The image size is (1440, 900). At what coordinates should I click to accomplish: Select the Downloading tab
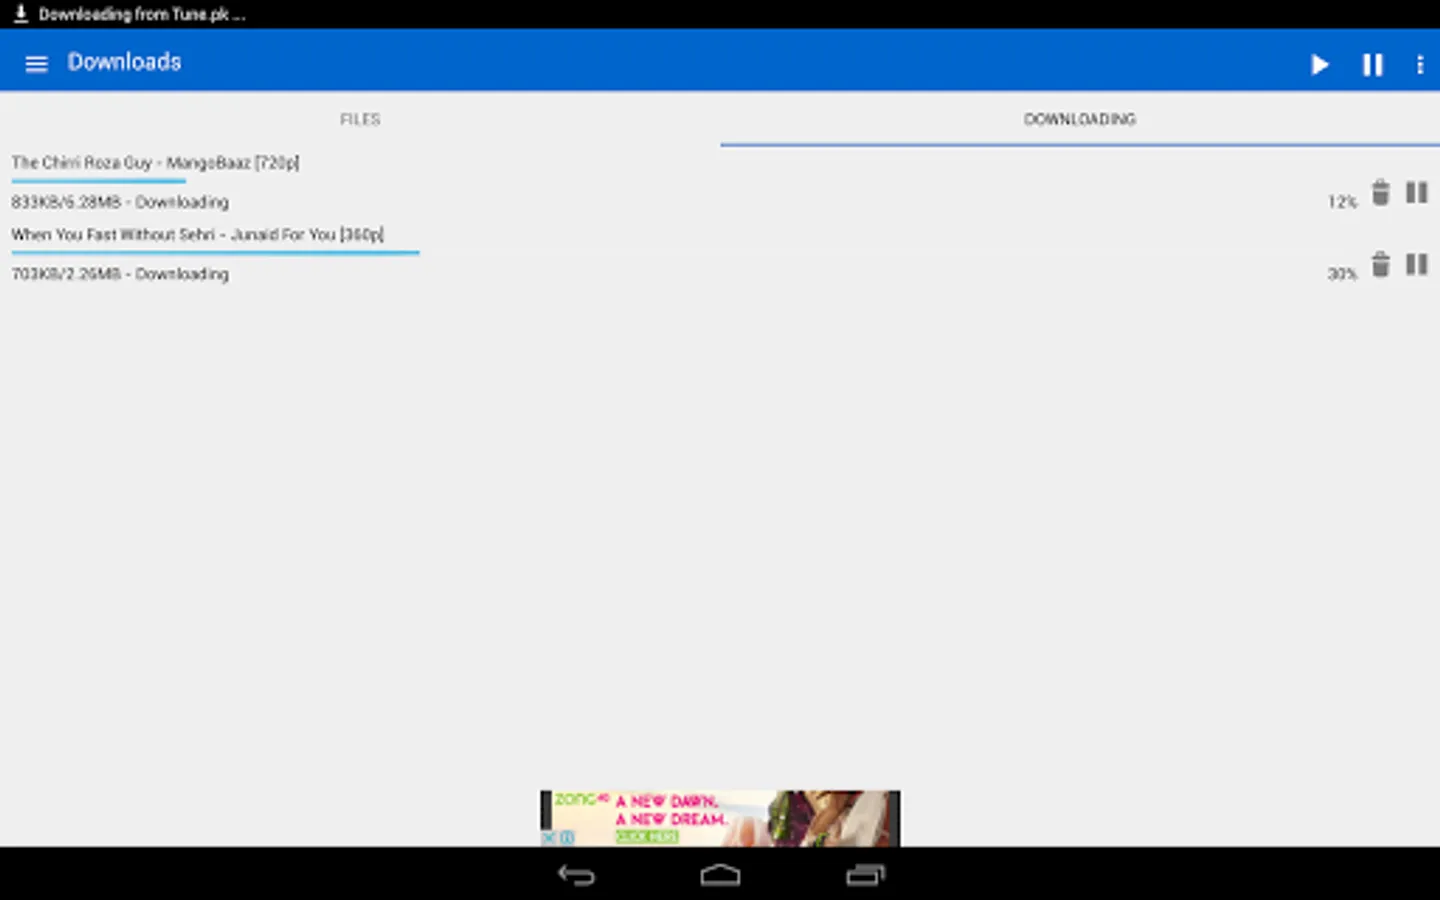(1080, 119)
